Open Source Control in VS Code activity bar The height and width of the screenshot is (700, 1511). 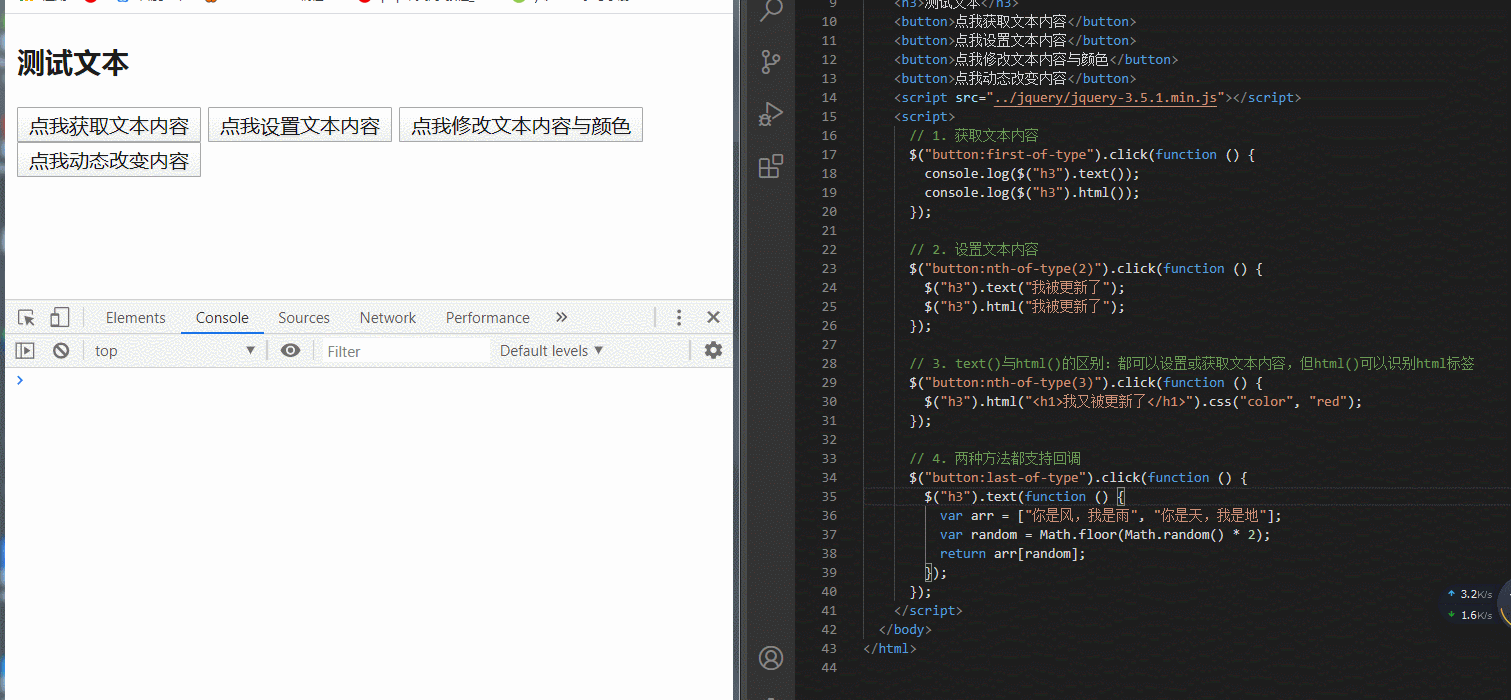771,62
